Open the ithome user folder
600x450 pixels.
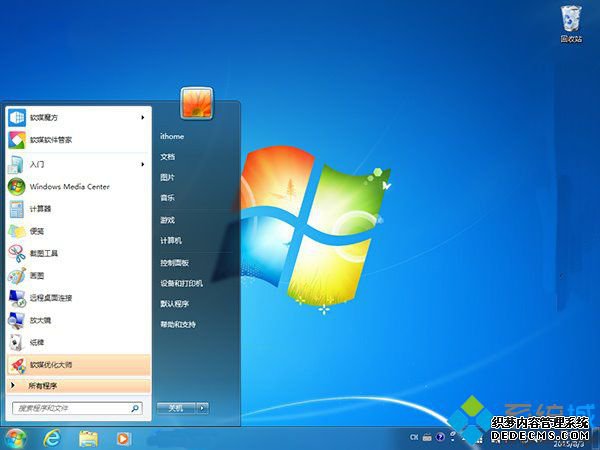[x=172, y=136]
